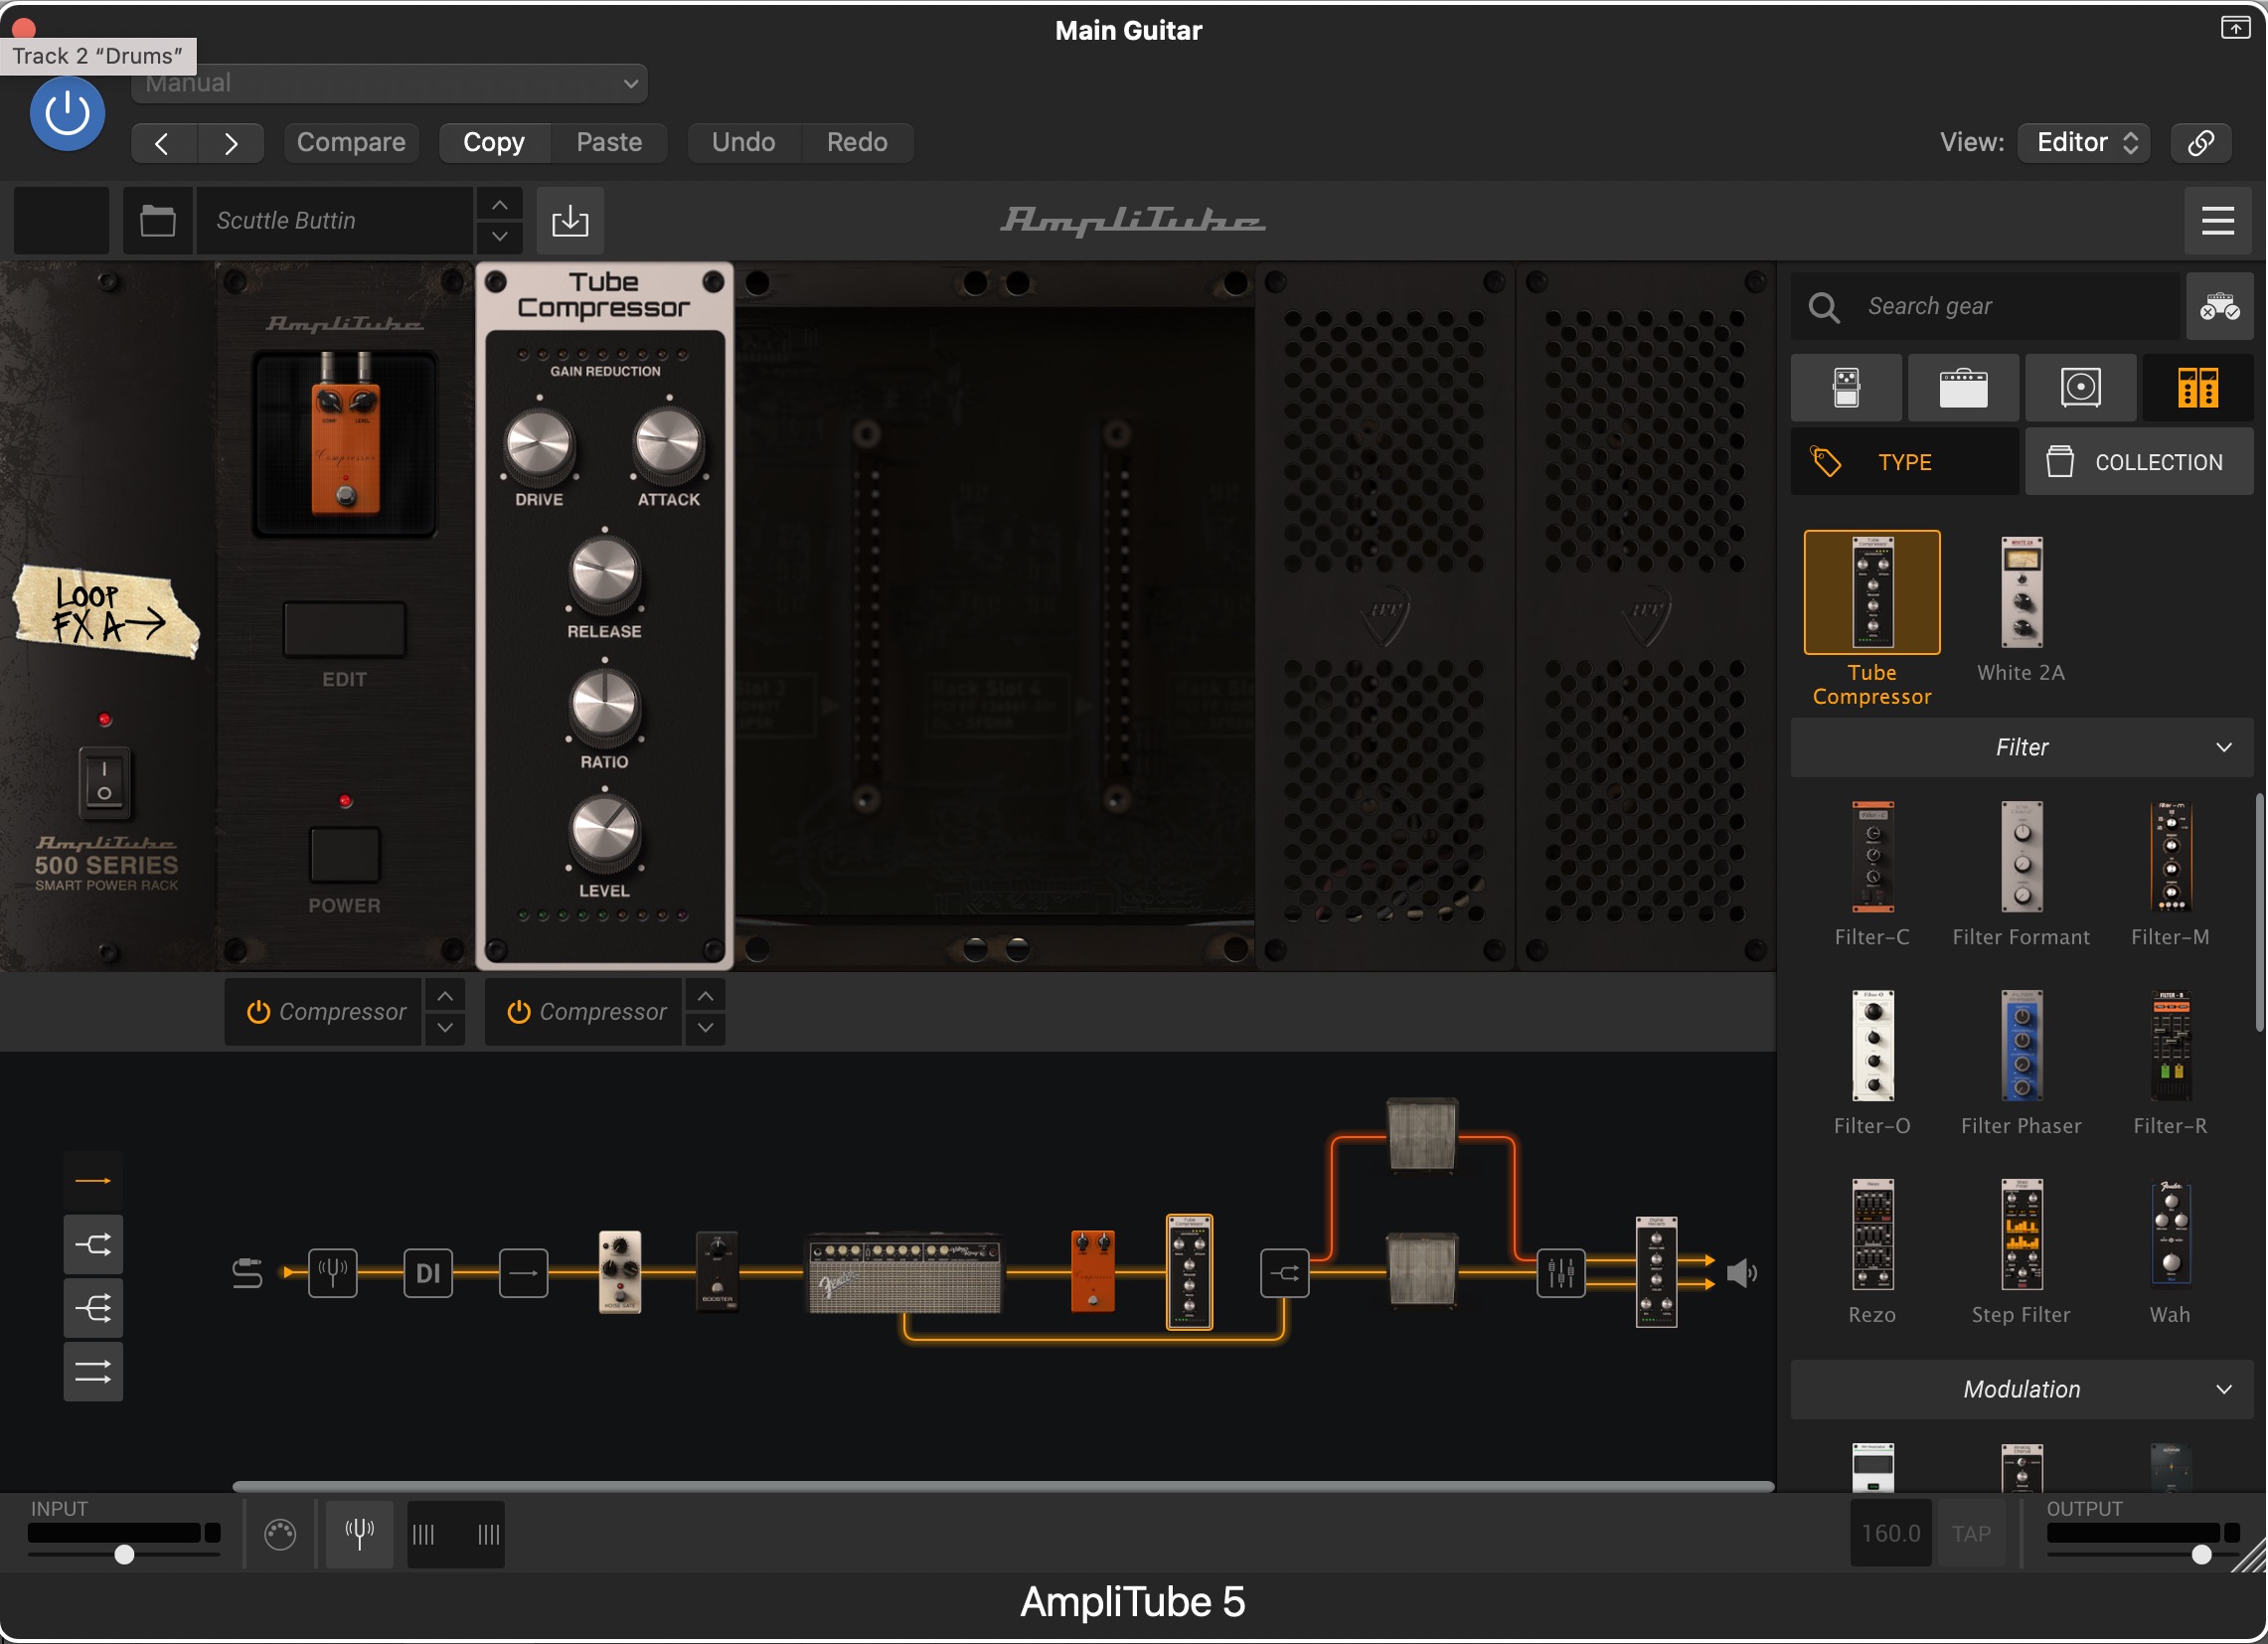2268x1644 pixels.
Task: Choose the Filter-O rack unit
Action: pos(1872,1046)
